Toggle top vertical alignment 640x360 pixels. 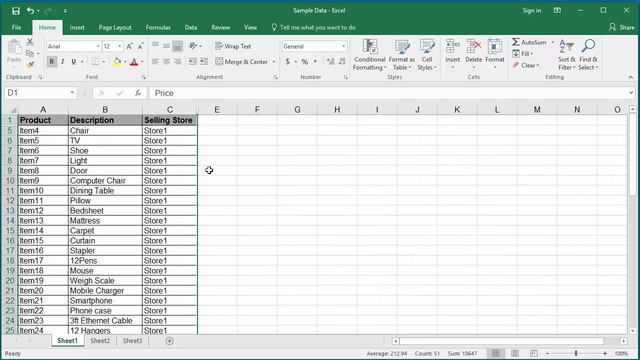point(155,46)
